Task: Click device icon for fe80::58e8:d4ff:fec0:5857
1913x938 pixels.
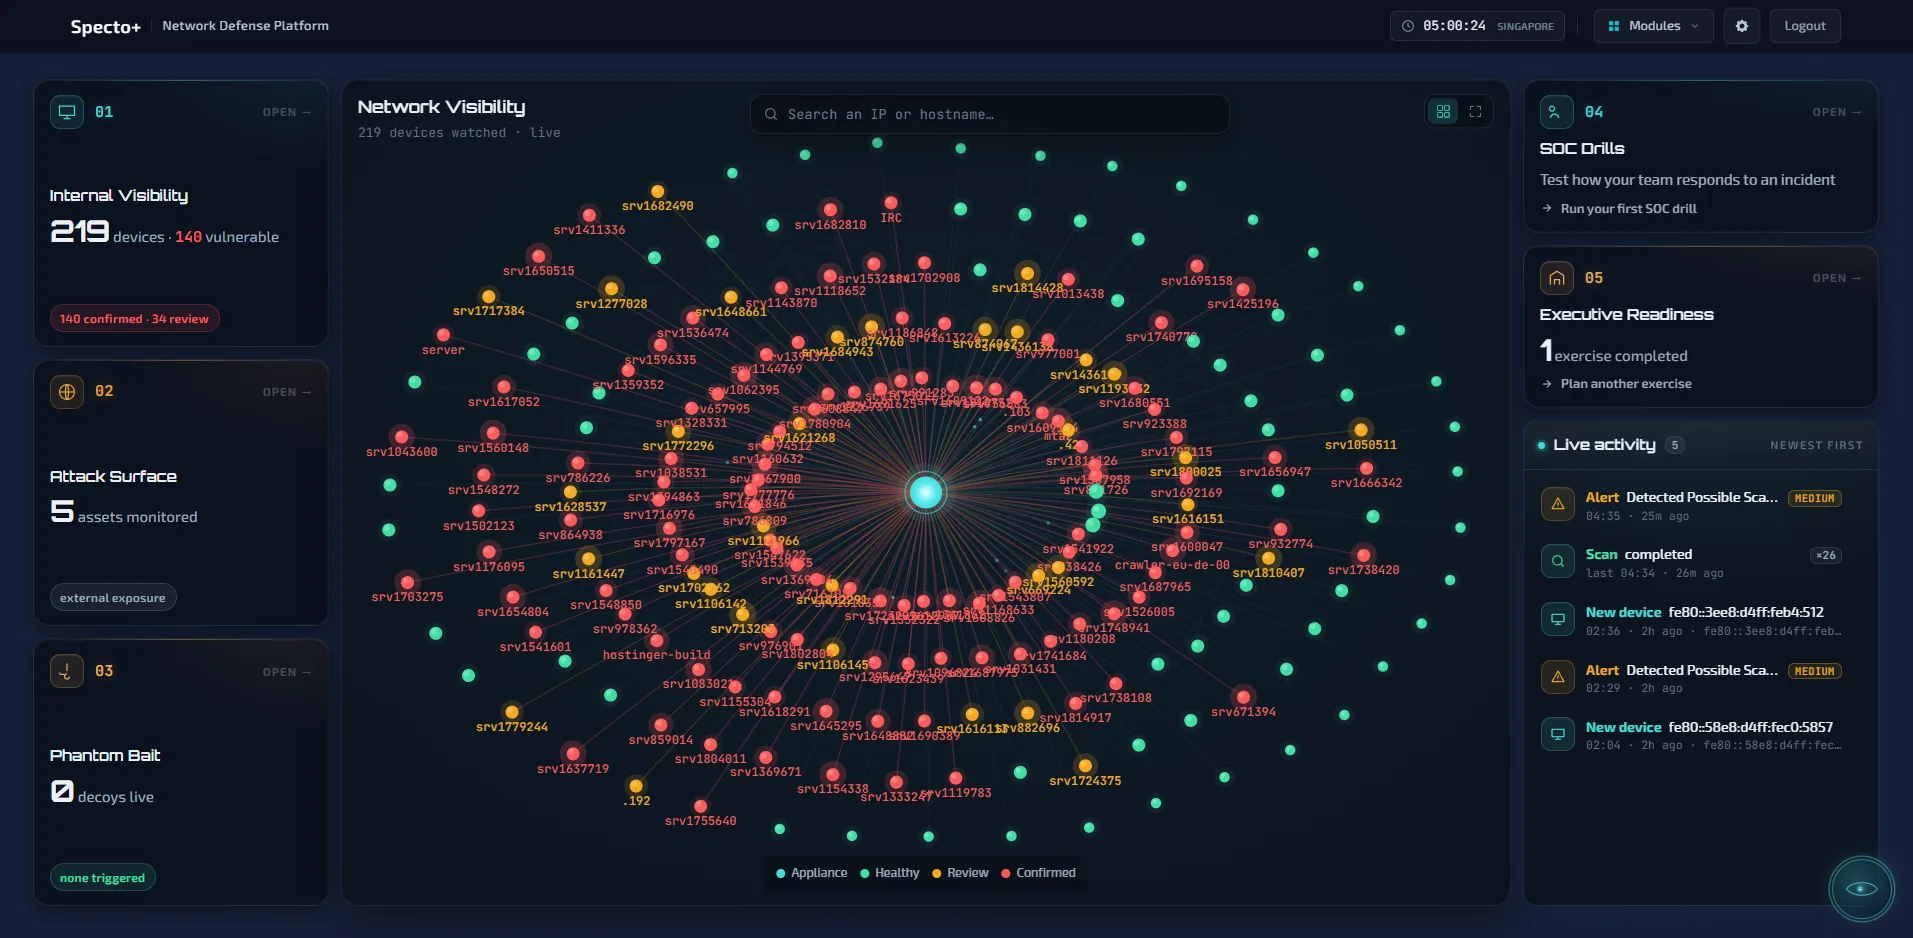Action: pos(1557,735)
